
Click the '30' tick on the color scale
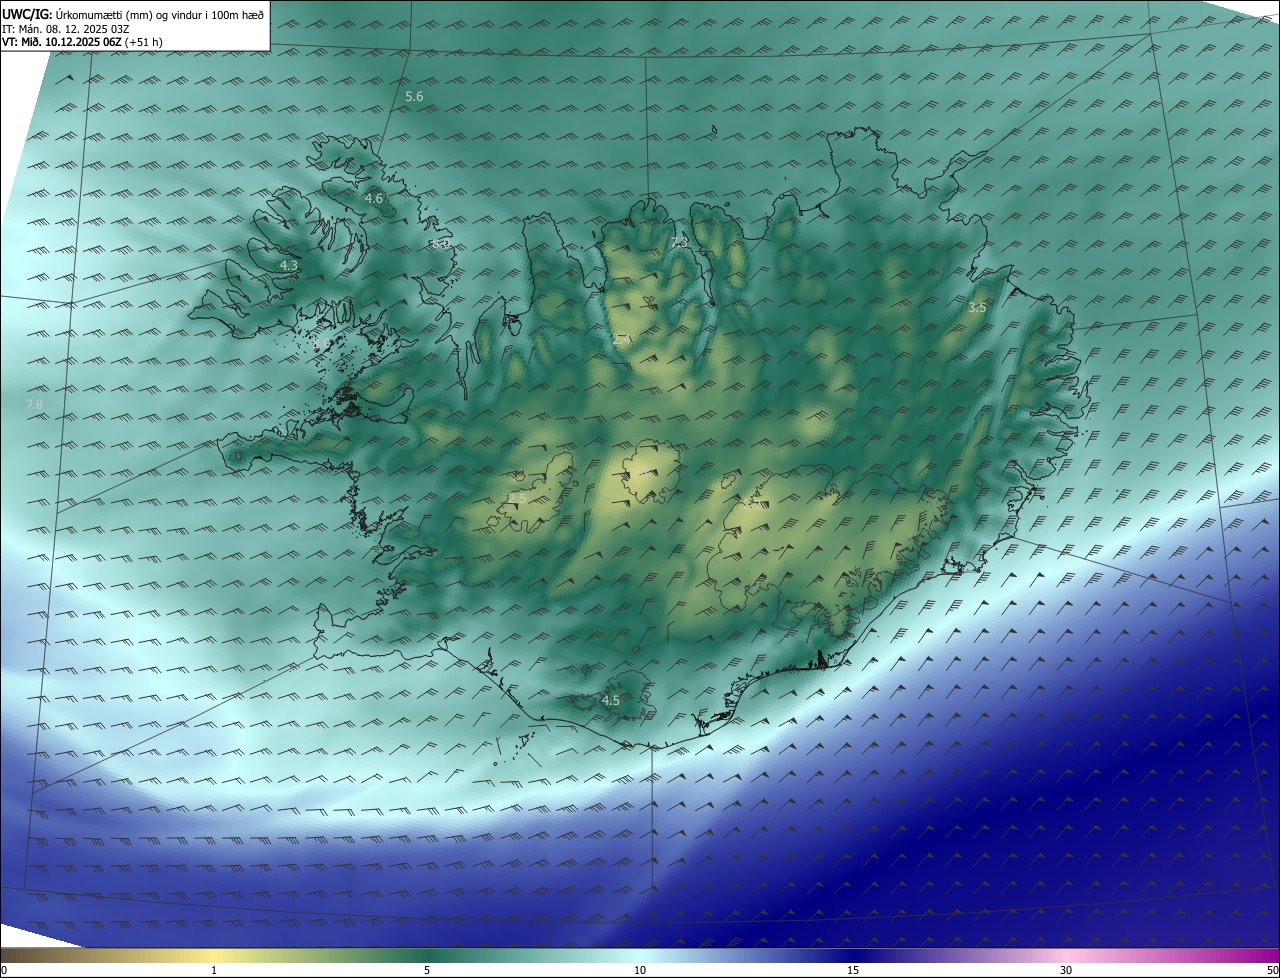click(x=1066, y=970)
